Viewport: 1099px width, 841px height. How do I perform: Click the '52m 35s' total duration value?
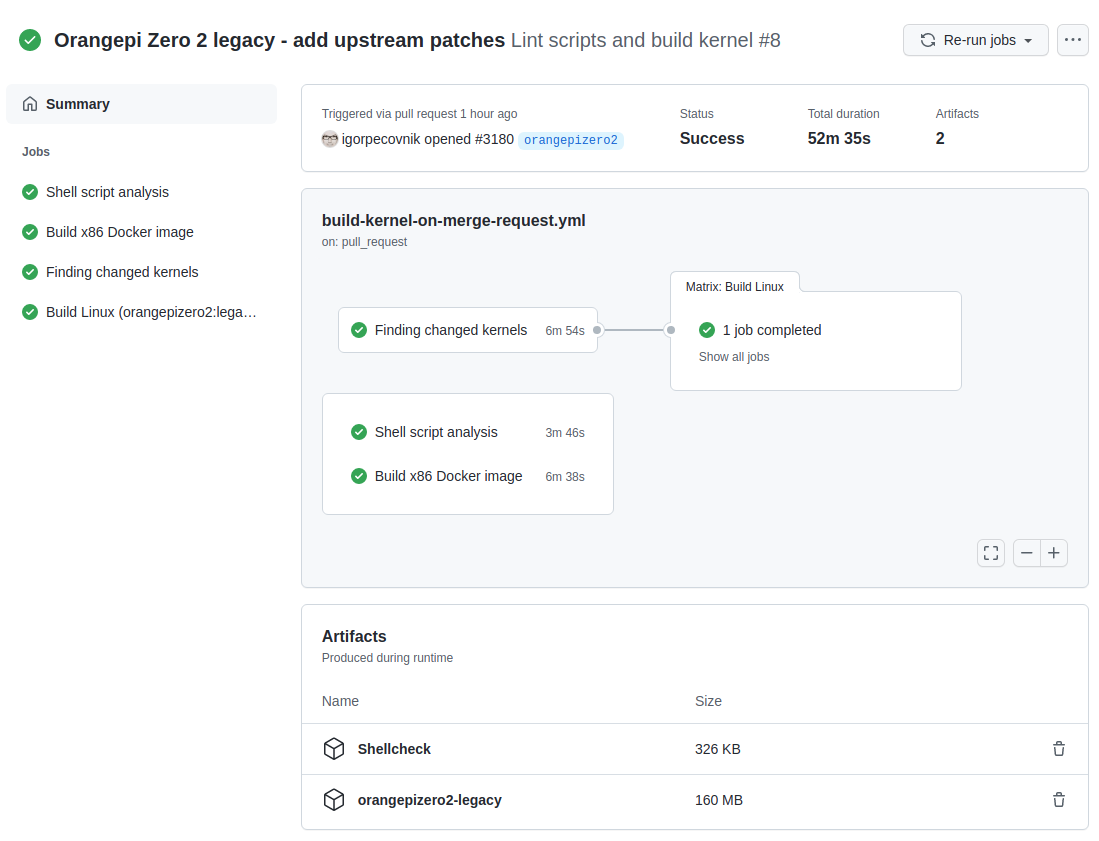pos(839,139)
